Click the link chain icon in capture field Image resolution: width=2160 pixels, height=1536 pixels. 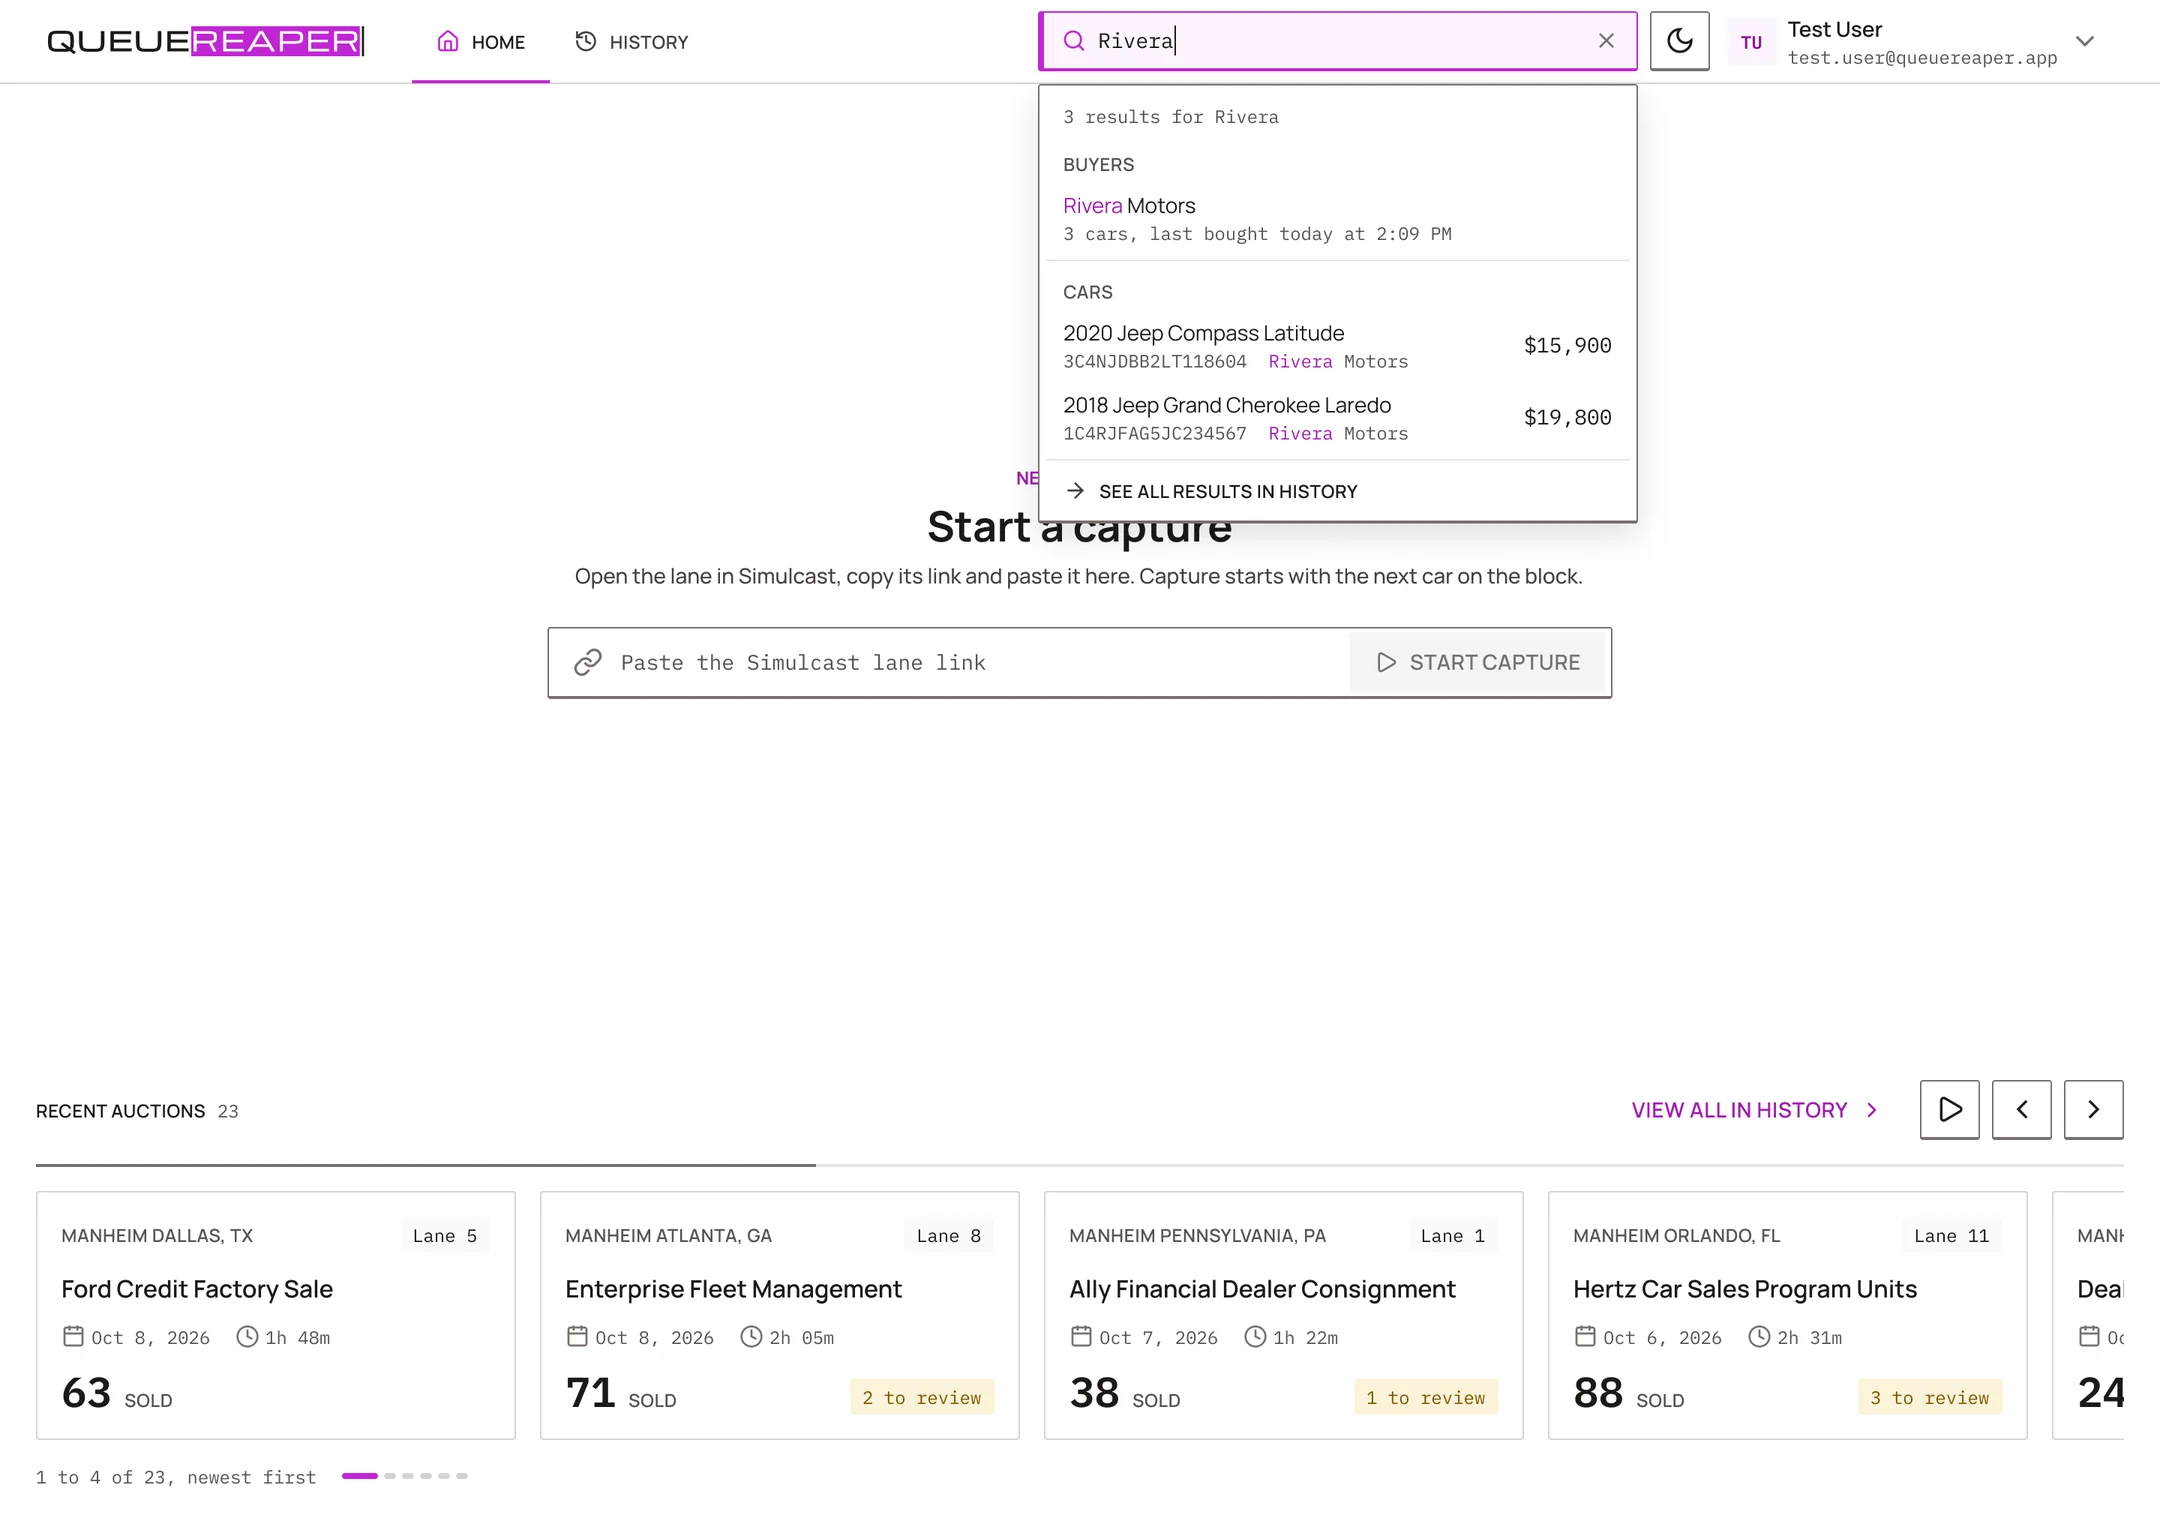pyautogui.click(x=588, y=662)
